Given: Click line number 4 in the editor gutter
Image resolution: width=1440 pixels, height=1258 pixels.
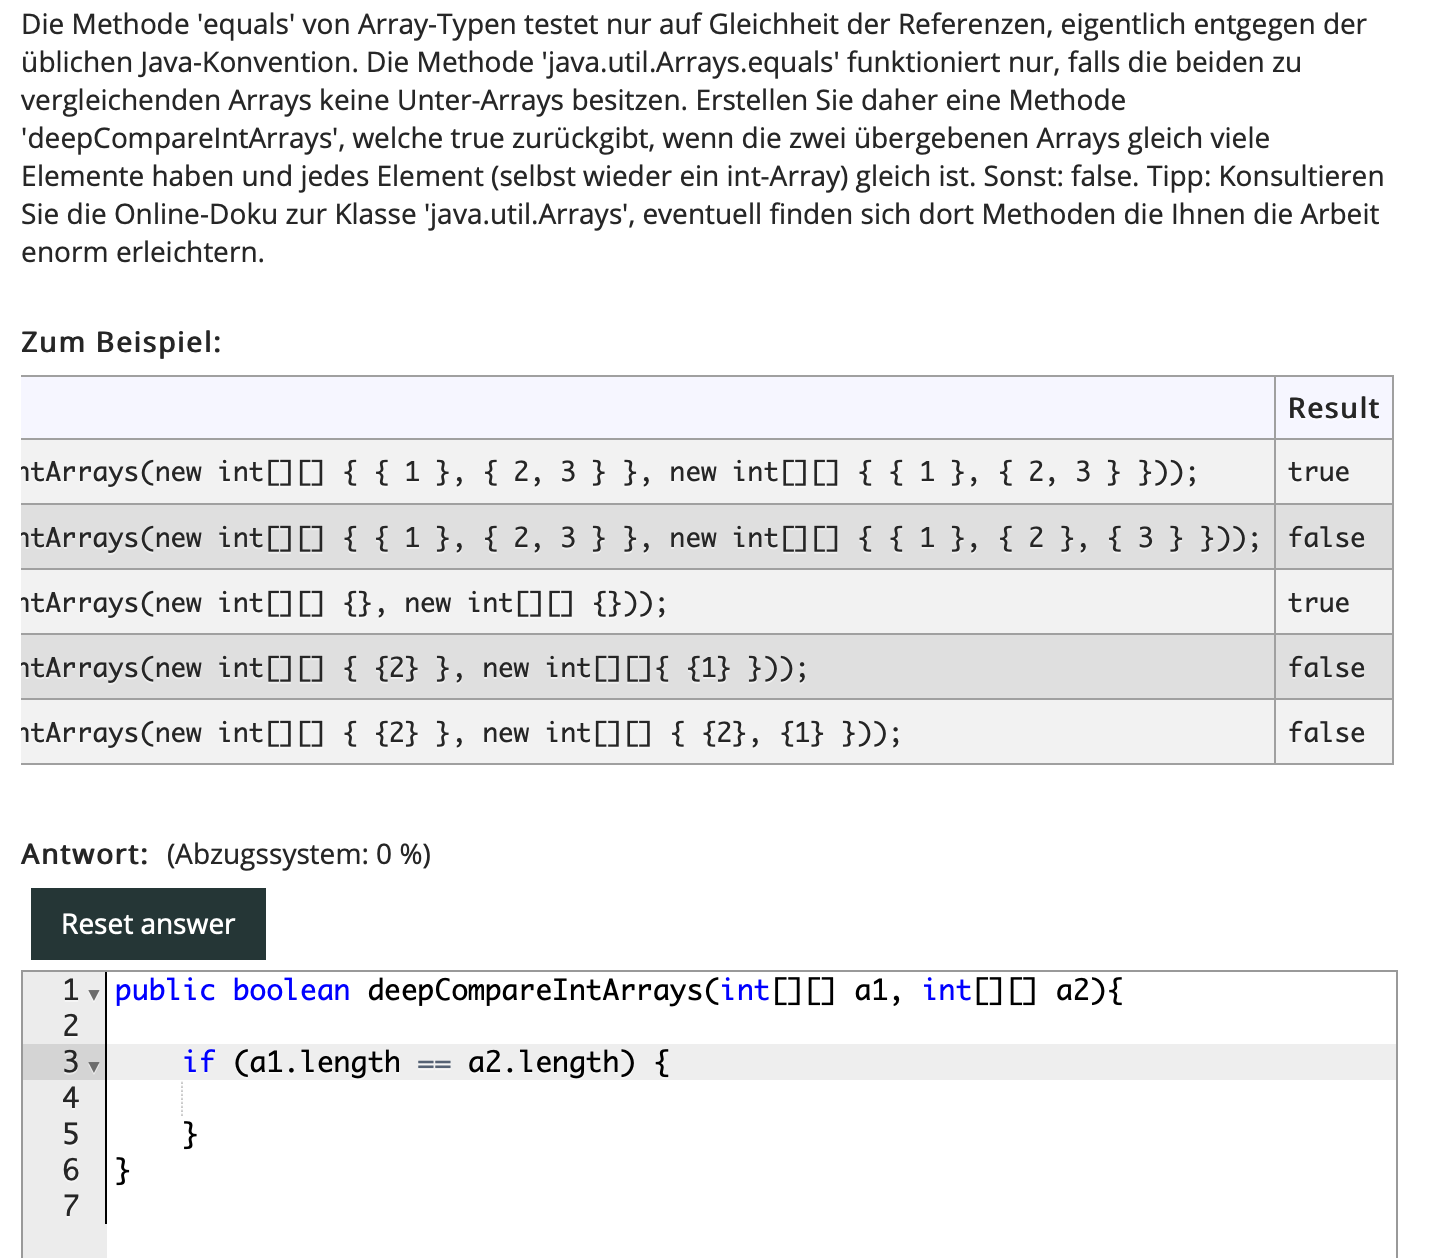Looking at the screenshot, I should [x=69, y=1097].
